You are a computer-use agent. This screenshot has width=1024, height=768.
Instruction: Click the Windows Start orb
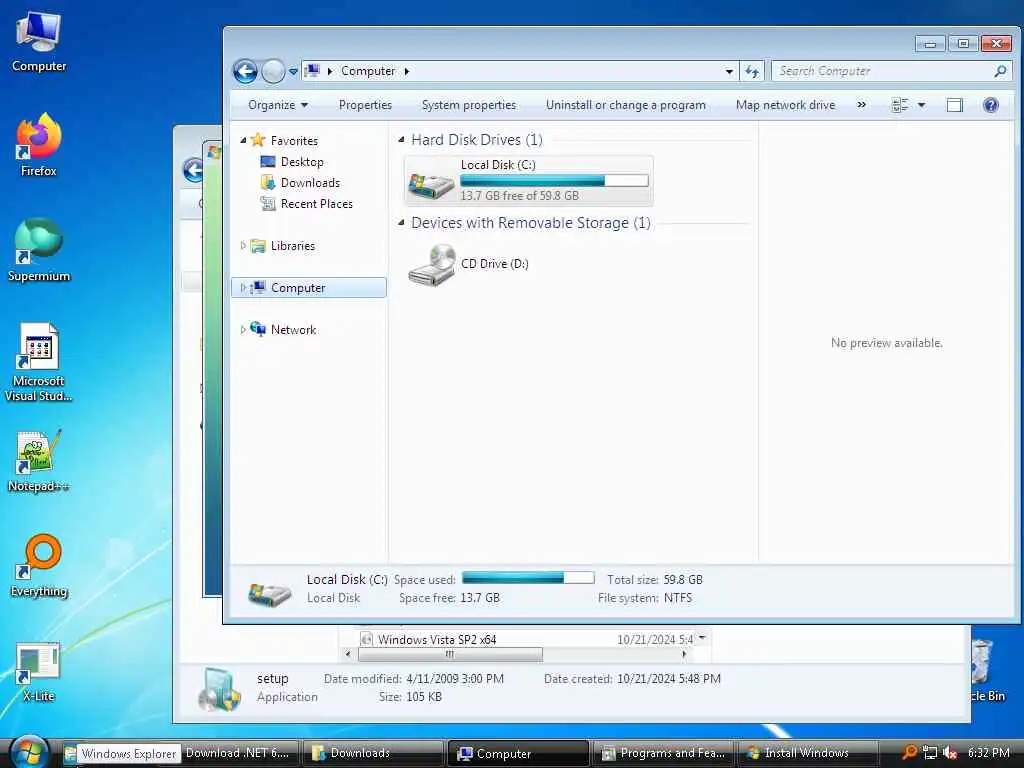28,753
